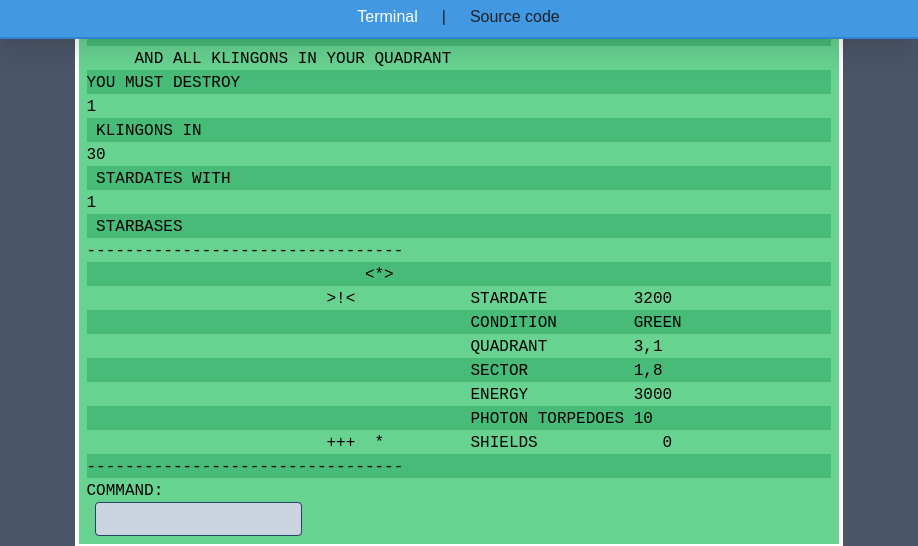Select the STARBASES line

pos(459,226)
